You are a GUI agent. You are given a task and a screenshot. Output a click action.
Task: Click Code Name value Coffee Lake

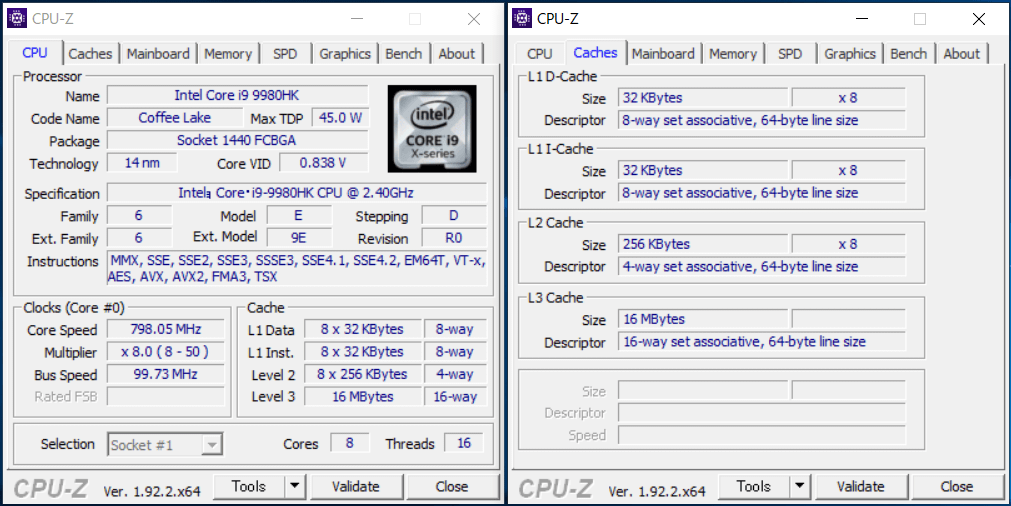175,118
